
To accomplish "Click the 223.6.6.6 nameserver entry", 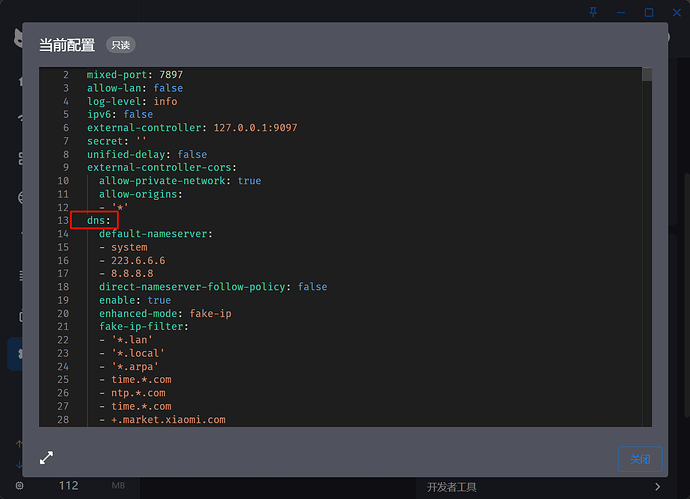I will 138,261.
